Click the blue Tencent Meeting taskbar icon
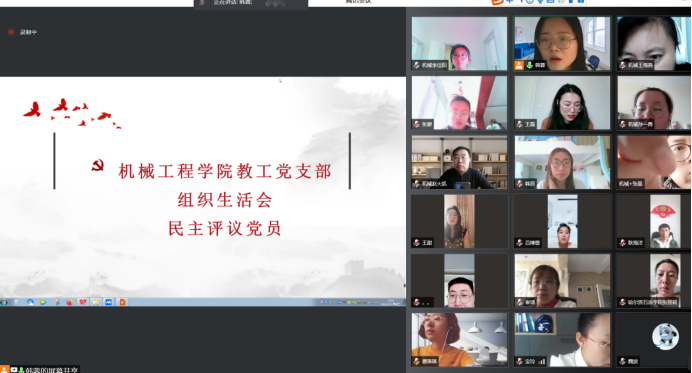692x373 pixels. [109, 302]
